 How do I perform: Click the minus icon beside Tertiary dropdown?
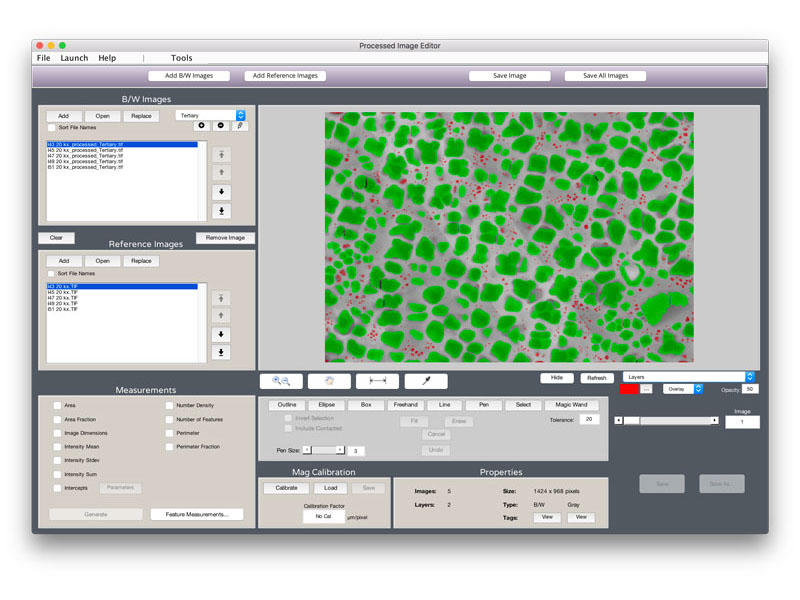221,126
